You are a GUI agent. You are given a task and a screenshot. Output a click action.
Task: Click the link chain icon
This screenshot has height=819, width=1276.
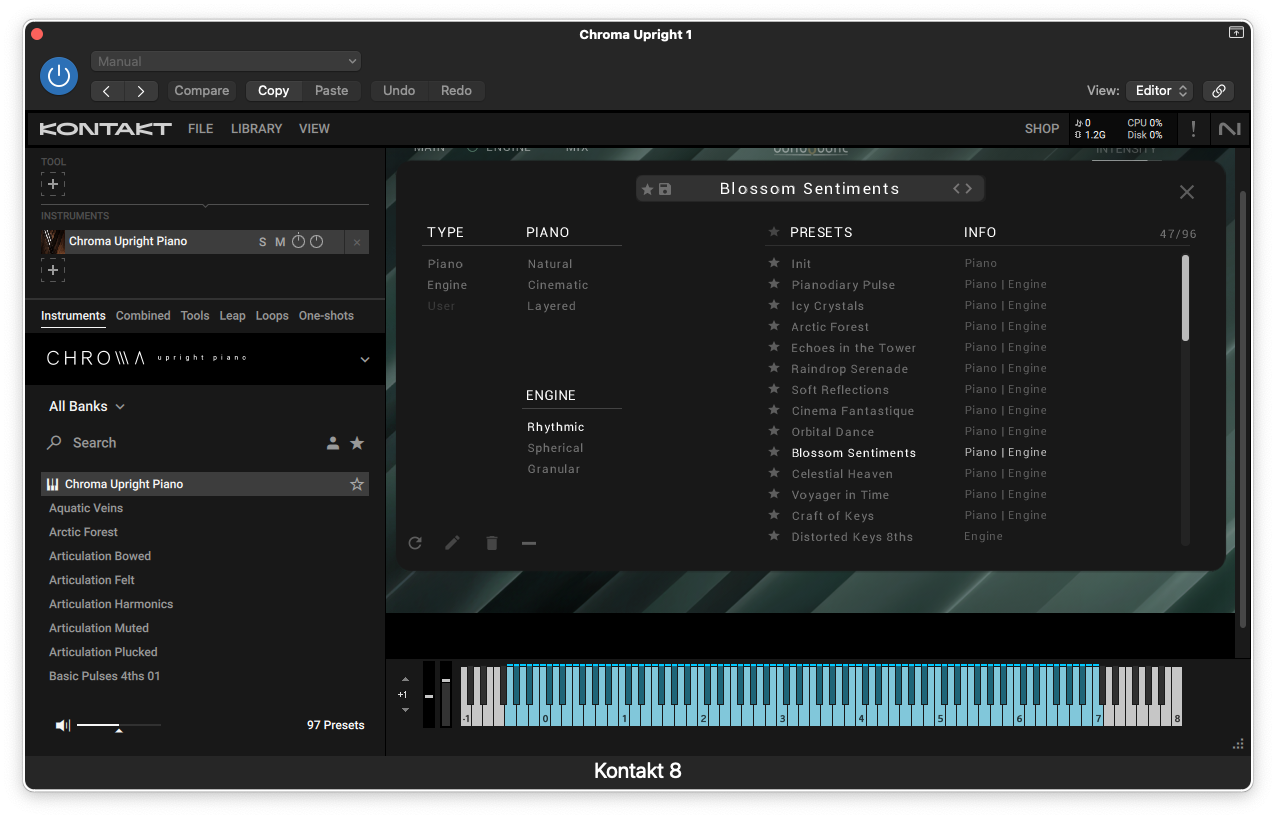[x=1218, y=91]
